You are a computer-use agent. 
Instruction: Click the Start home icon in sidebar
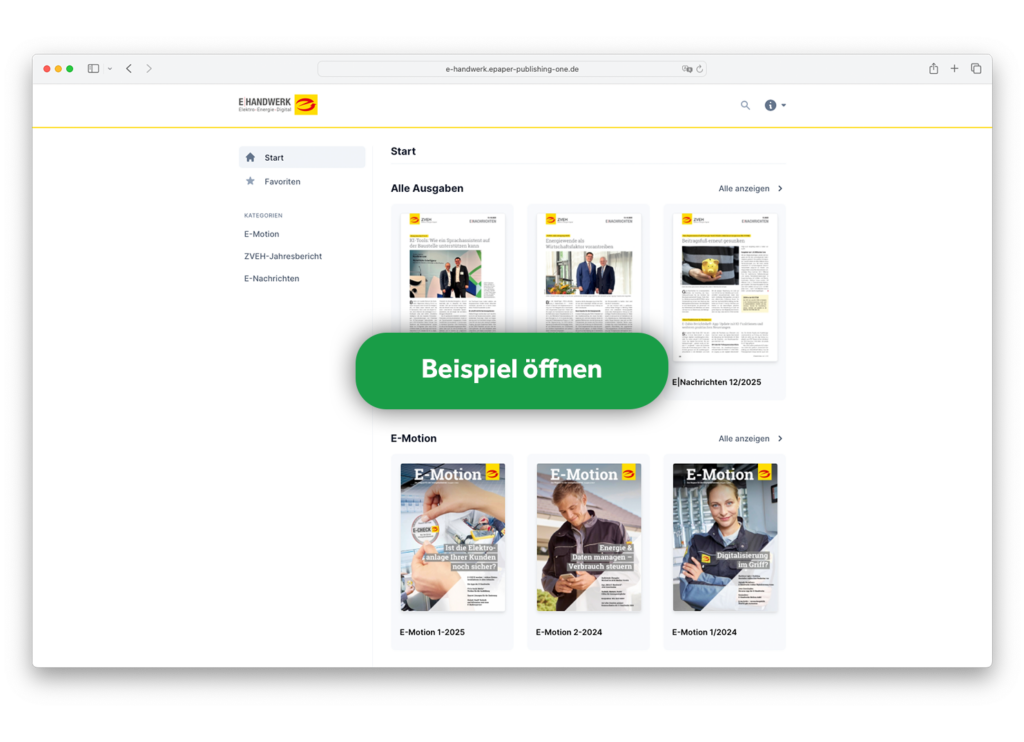(250, 157)
